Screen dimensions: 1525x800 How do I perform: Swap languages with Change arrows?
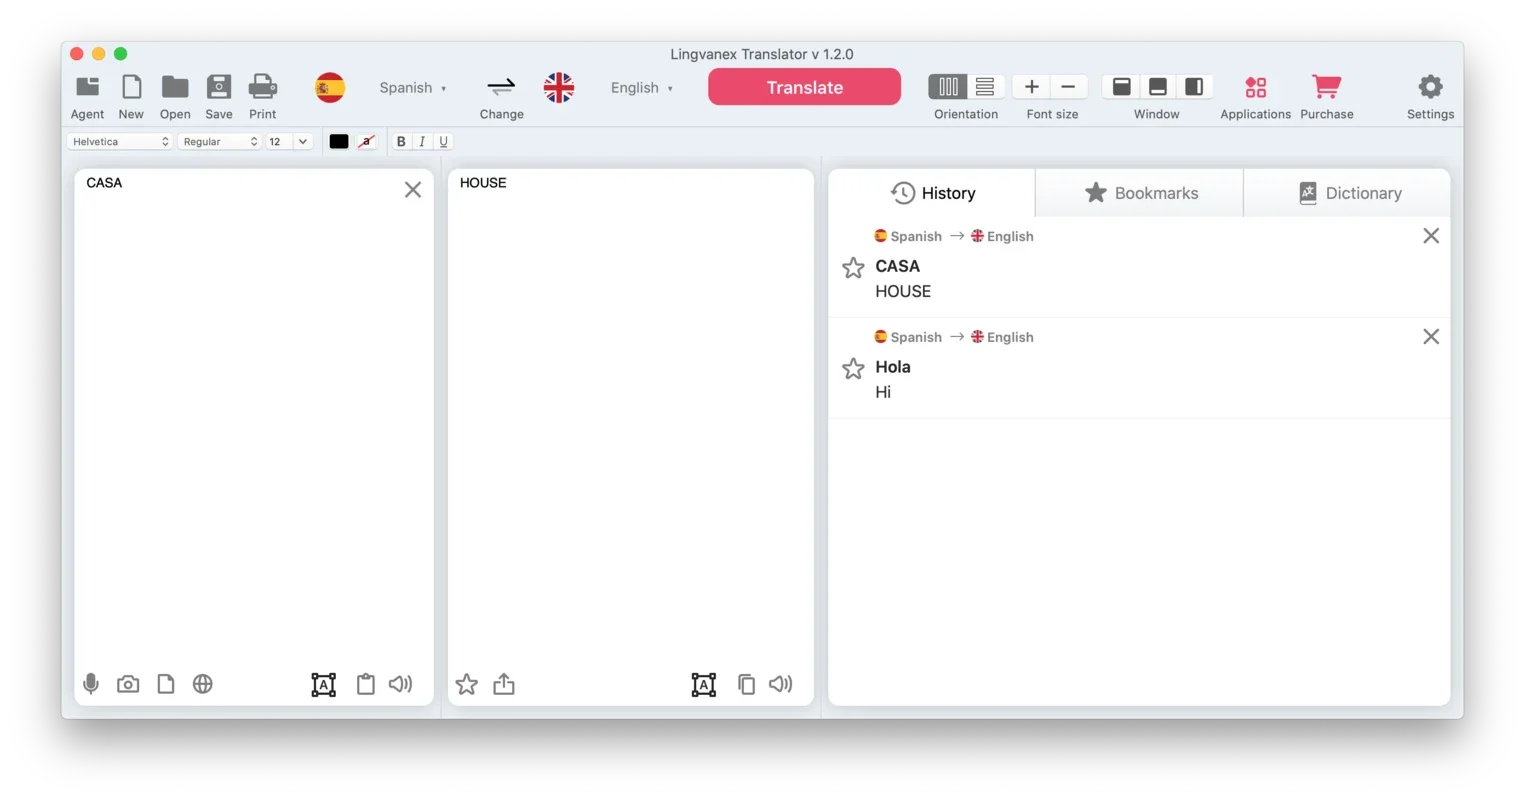[501, 87]
